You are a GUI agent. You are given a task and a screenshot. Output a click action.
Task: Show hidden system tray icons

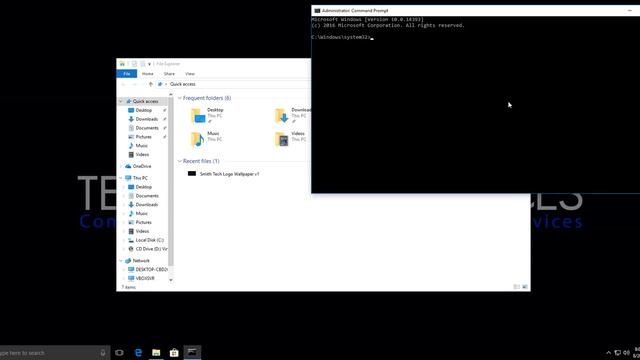pyautogui.click(x=609, y=353)
